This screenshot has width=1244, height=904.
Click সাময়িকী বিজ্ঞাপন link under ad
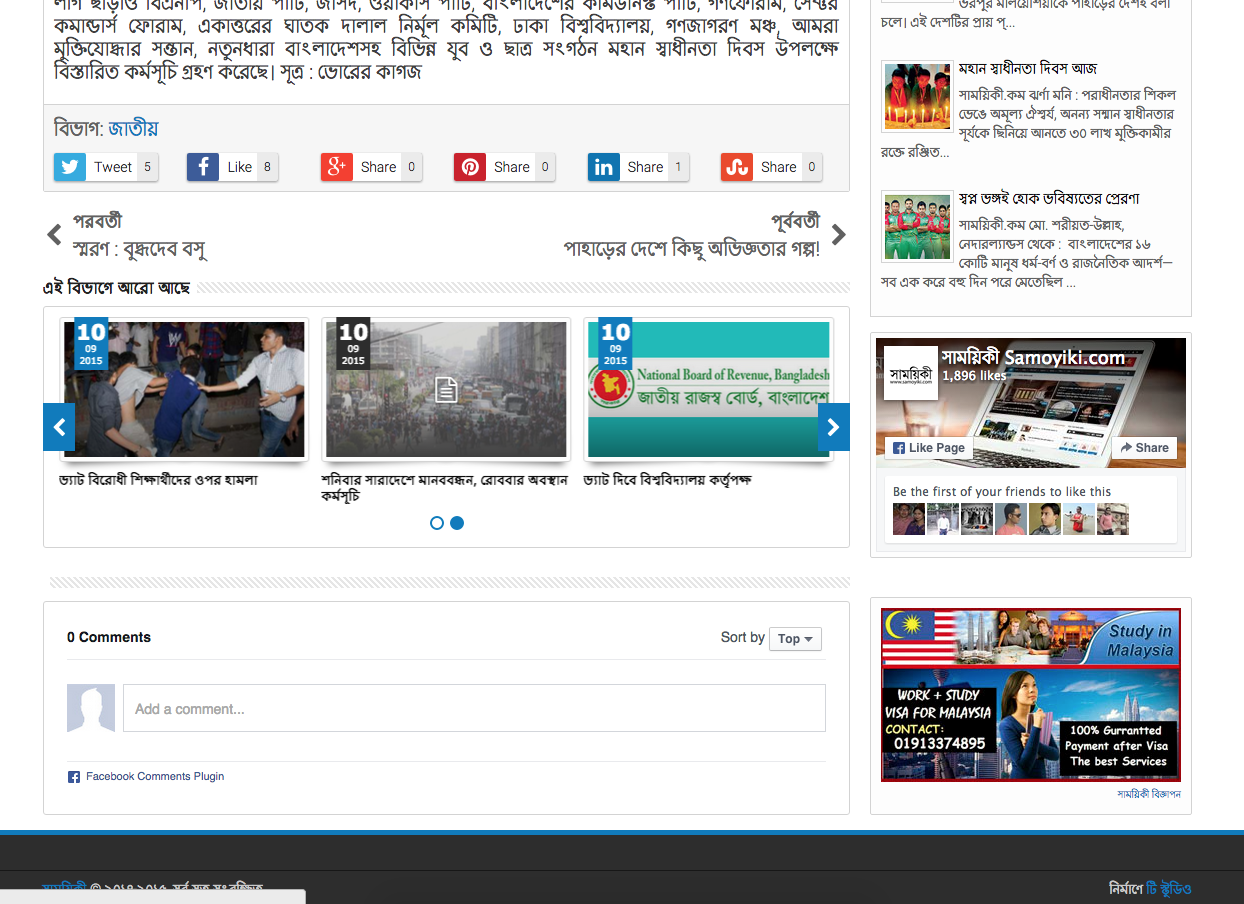click(1149, 794)
